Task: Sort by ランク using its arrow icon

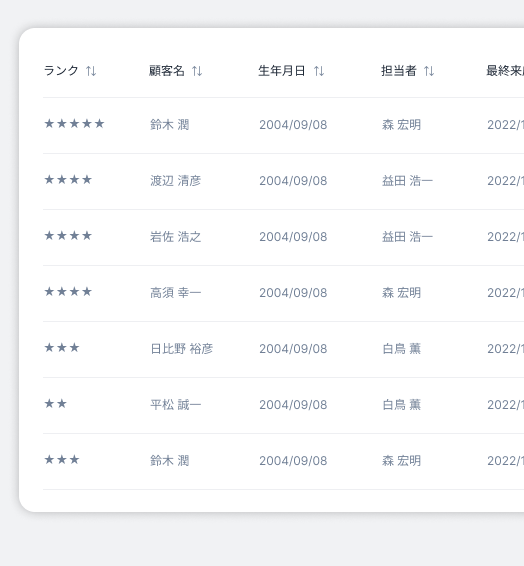Action: [x=91, y=71]
